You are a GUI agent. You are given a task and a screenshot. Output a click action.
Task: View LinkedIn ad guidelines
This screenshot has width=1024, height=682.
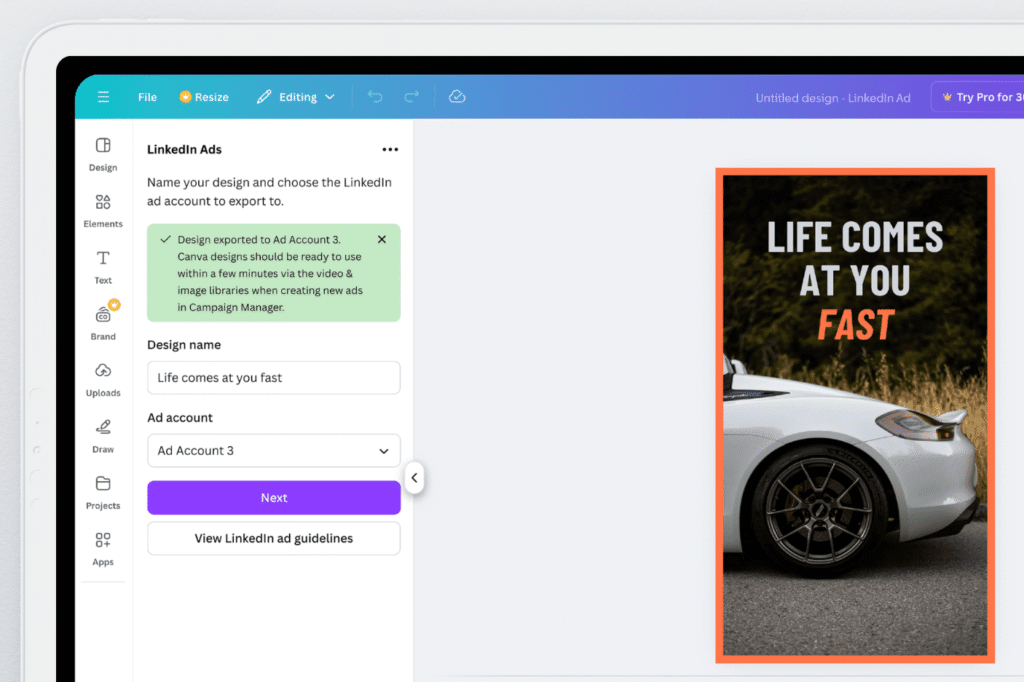[x=273, y=538]
